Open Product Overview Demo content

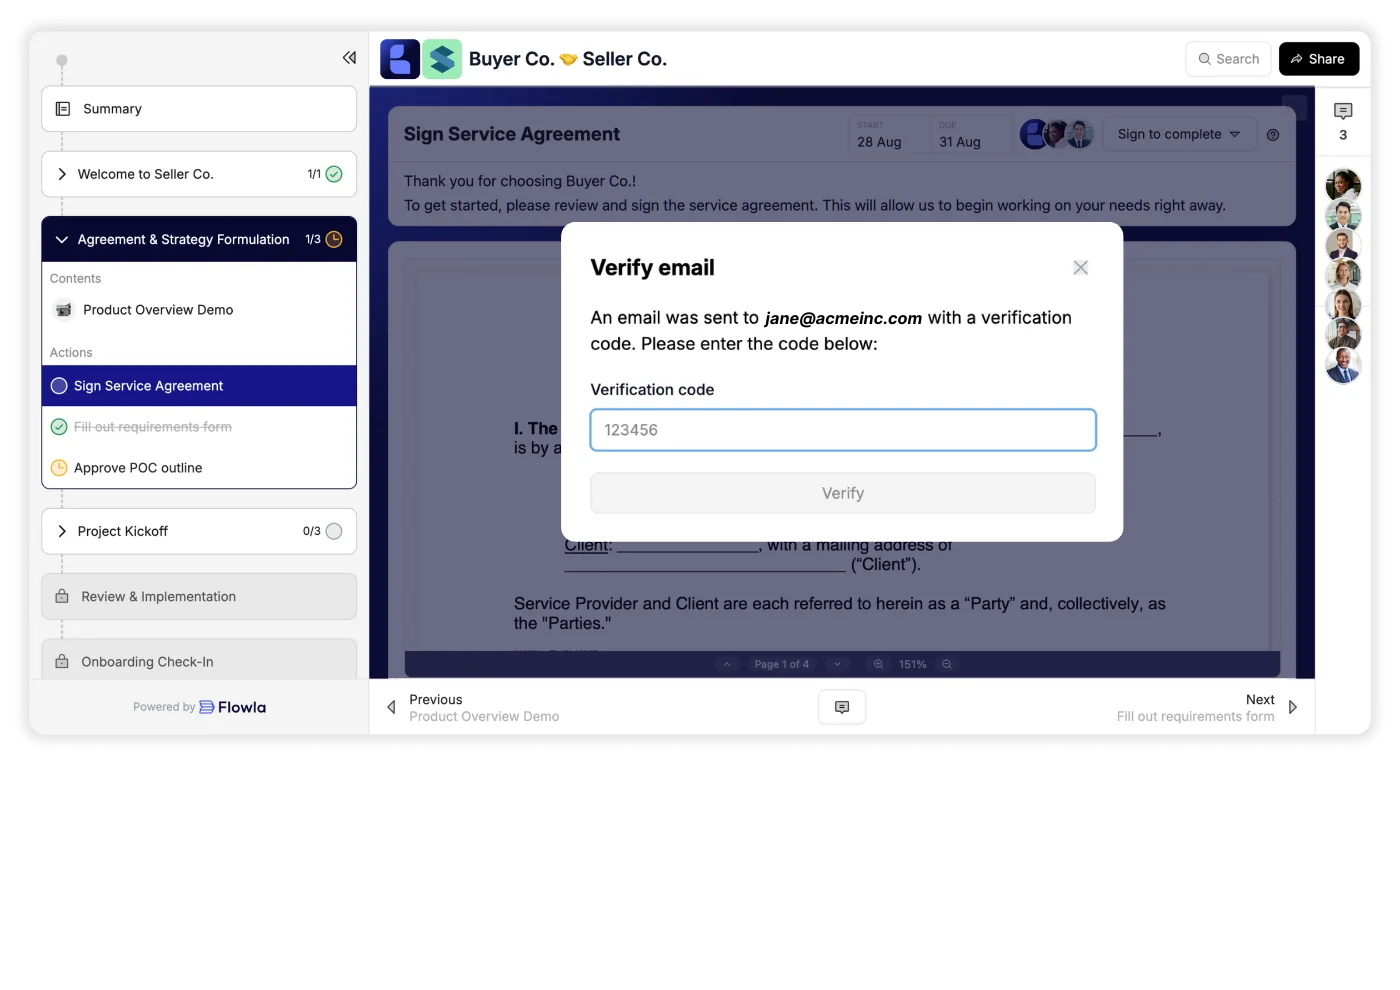[x=158, y=310]
